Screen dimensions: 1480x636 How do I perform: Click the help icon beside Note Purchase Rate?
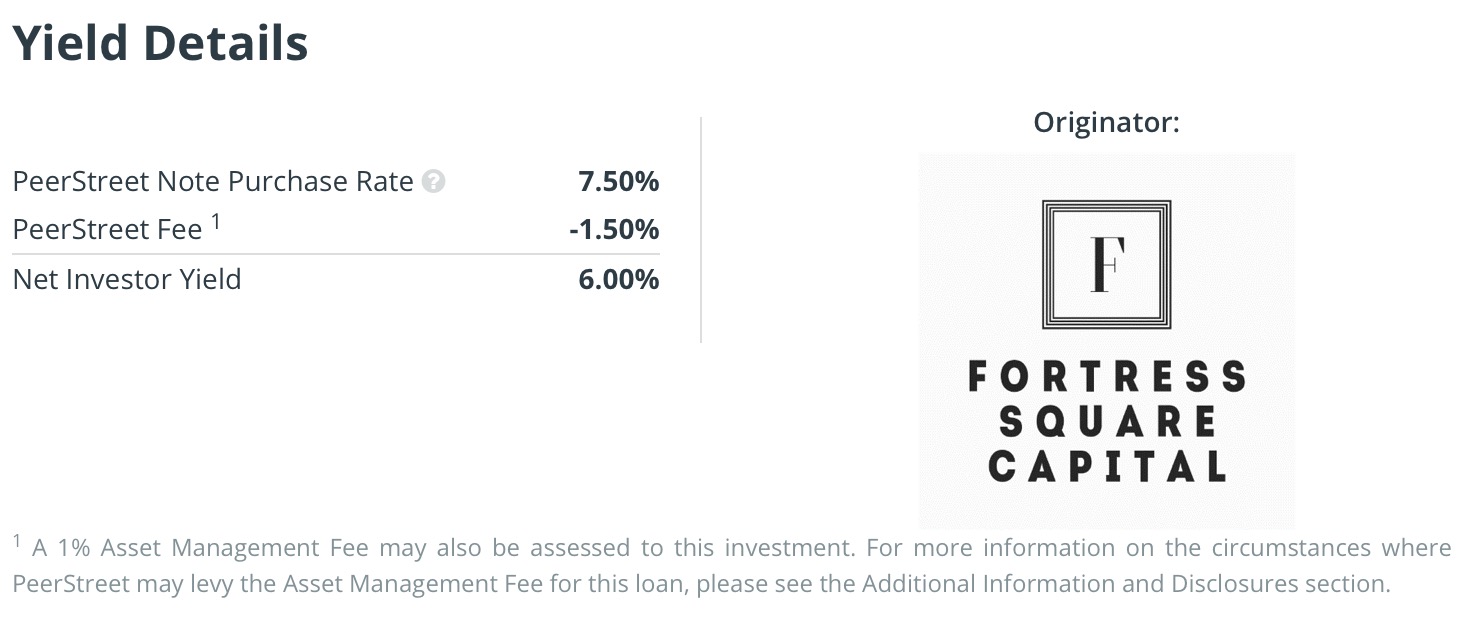[x=433, y=182]
